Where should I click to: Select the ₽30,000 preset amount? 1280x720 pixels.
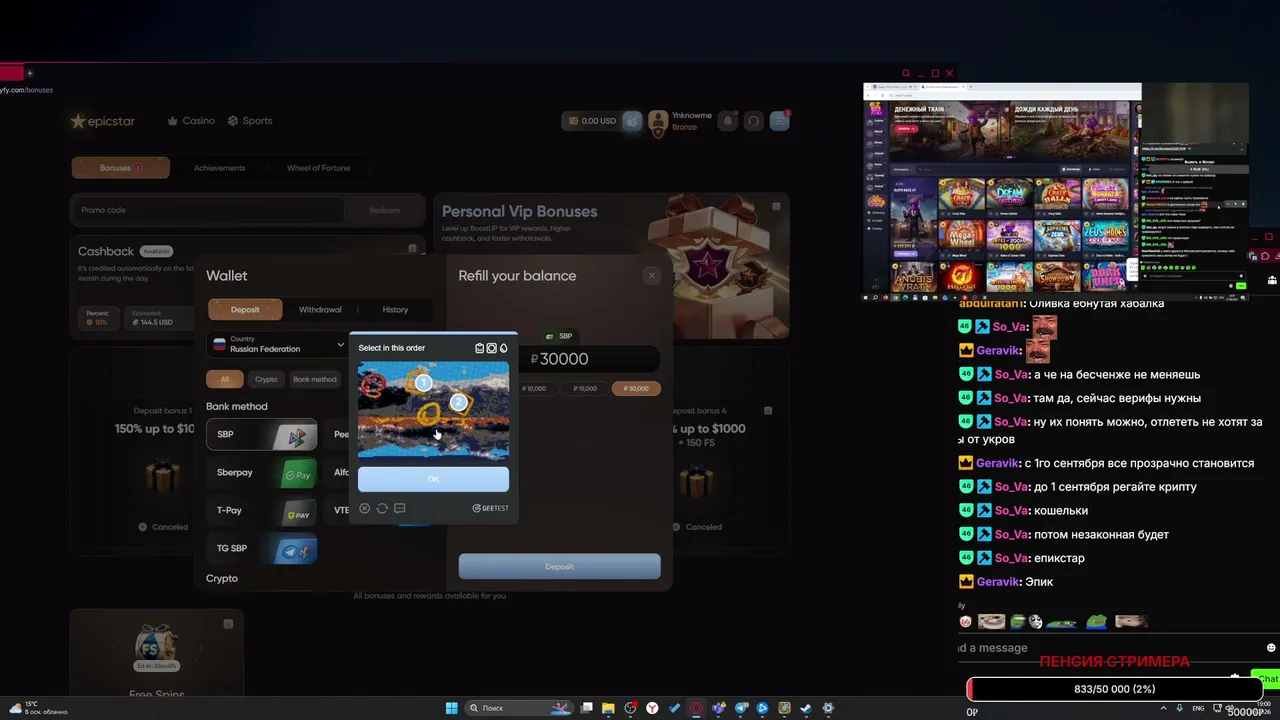[636, 388]
